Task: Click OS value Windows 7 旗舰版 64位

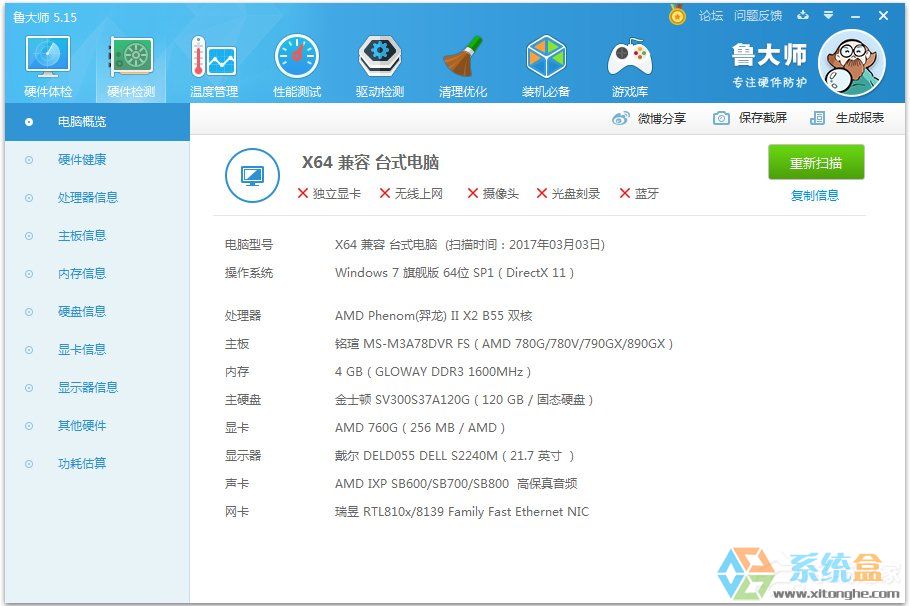Action: pyautogui.click(x=454, y=273)
